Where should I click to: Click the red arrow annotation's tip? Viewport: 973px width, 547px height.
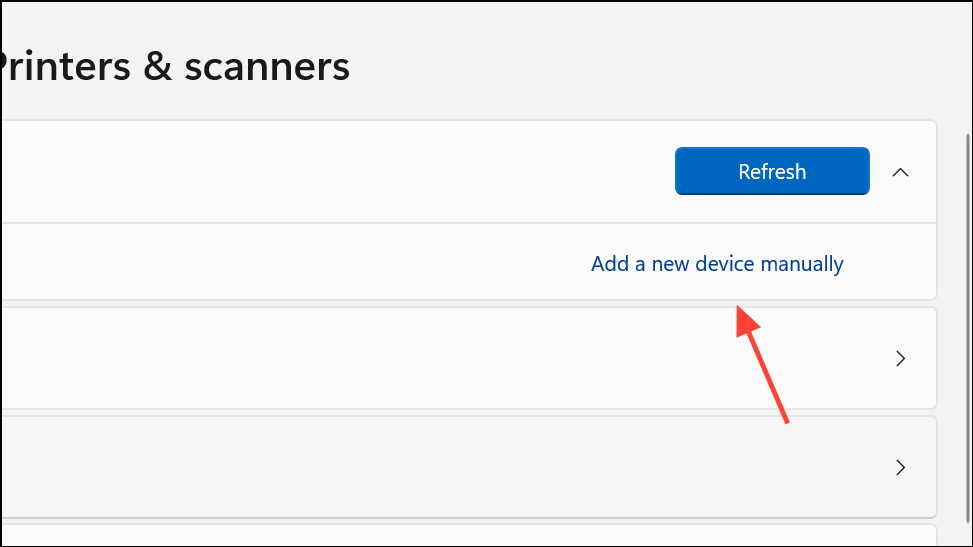tap(740, 309)
